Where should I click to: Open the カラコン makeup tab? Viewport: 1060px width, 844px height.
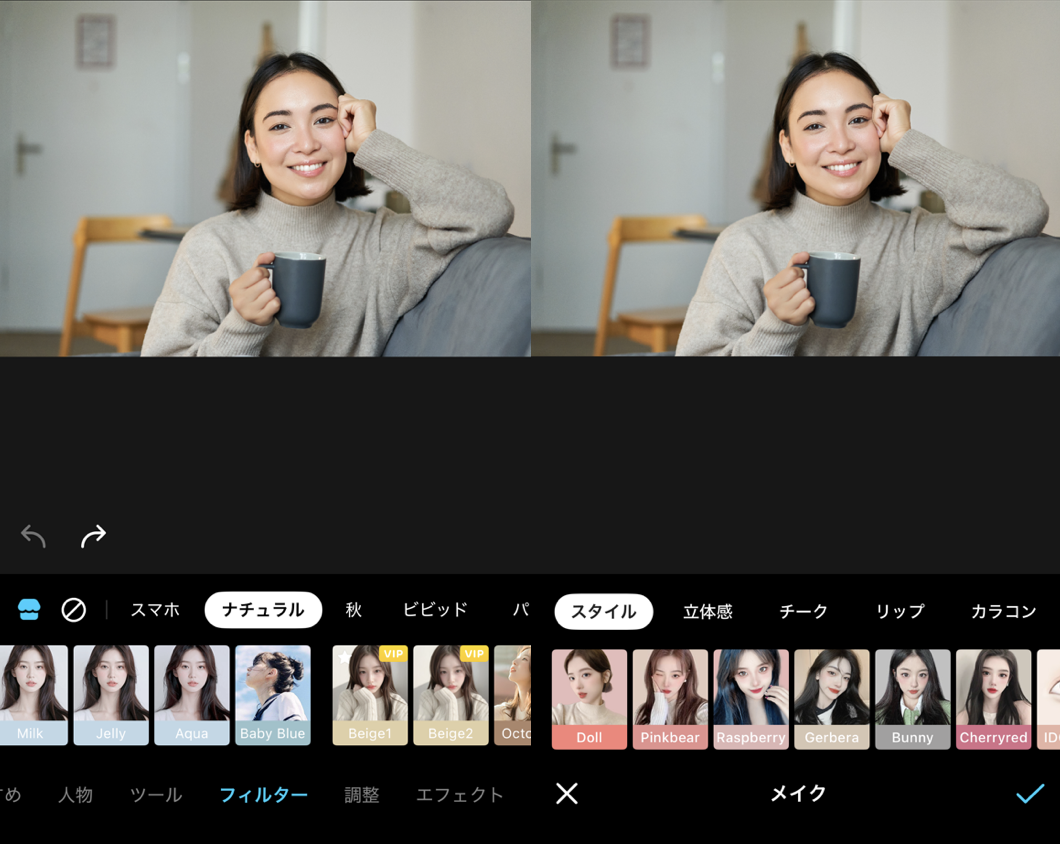click(1003, 611)
